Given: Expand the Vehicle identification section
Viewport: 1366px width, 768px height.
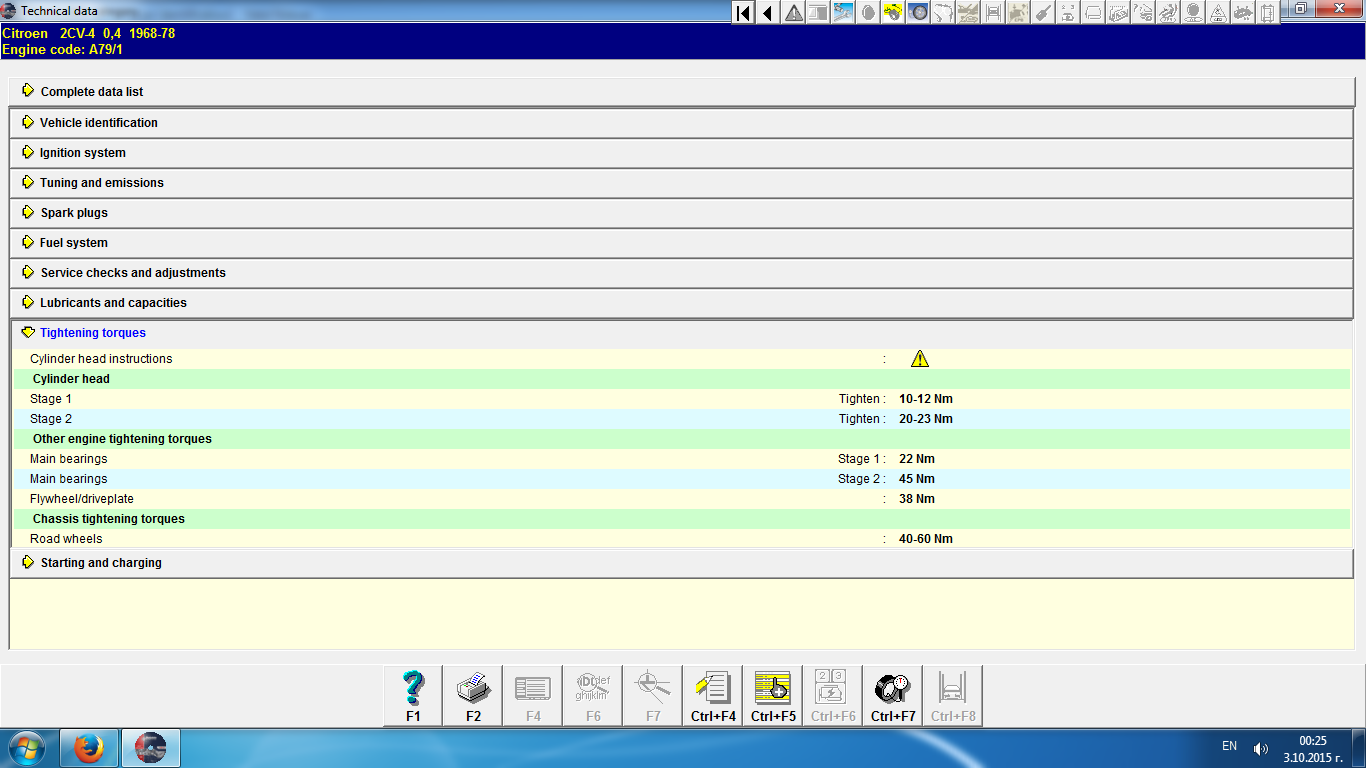Looking at the screenshot, I should coord(98,123).
